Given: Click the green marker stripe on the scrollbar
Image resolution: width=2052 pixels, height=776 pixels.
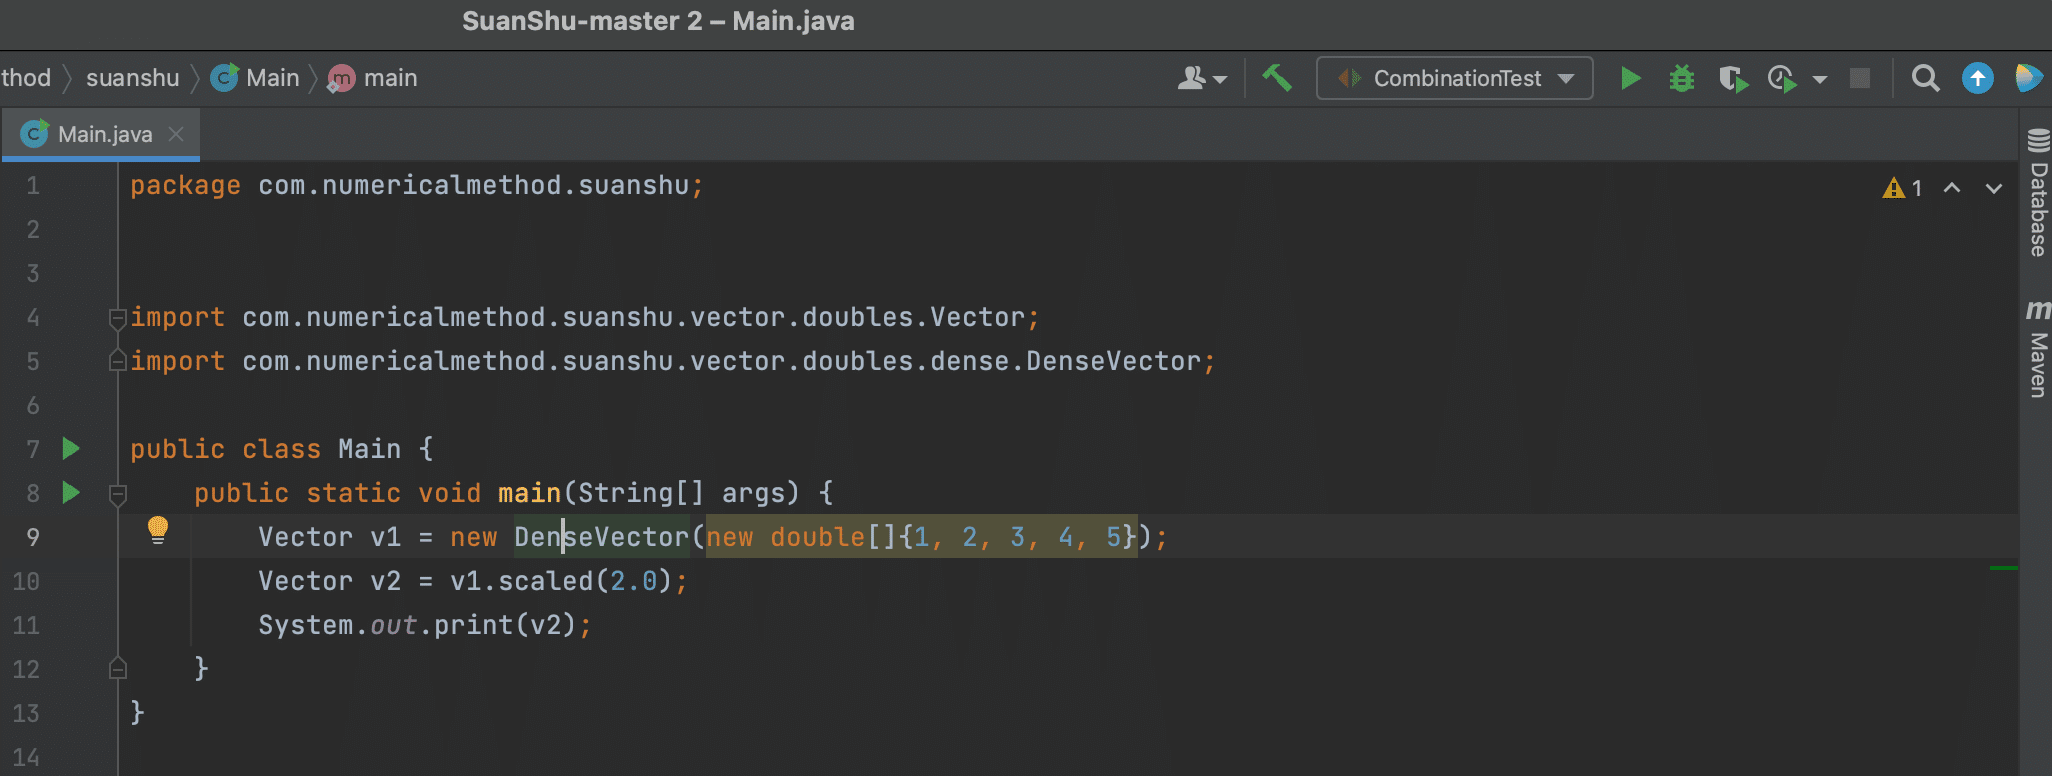Looking at the screenshot, I should [2004, 568].
